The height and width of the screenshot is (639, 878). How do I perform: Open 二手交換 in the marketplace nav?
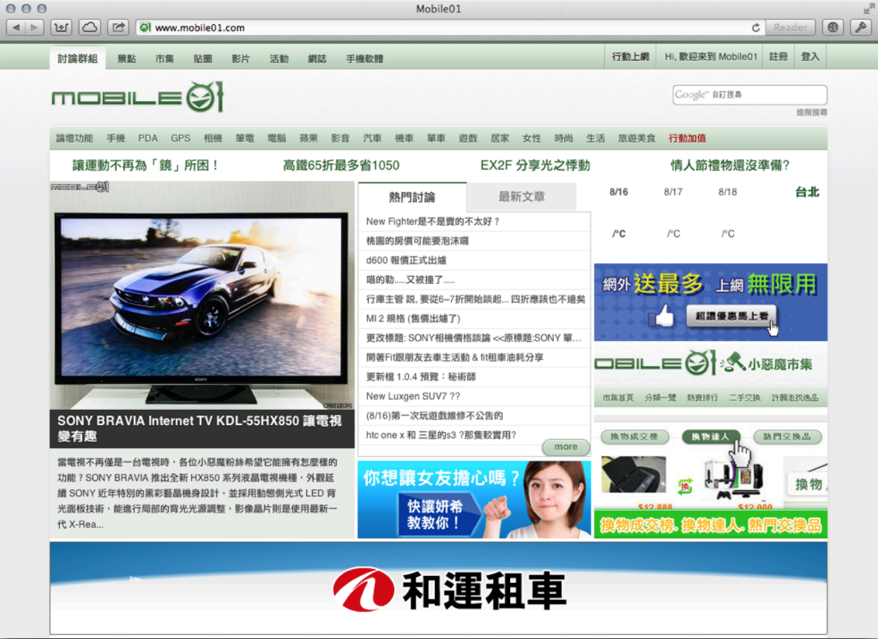(x=744, y=398)
